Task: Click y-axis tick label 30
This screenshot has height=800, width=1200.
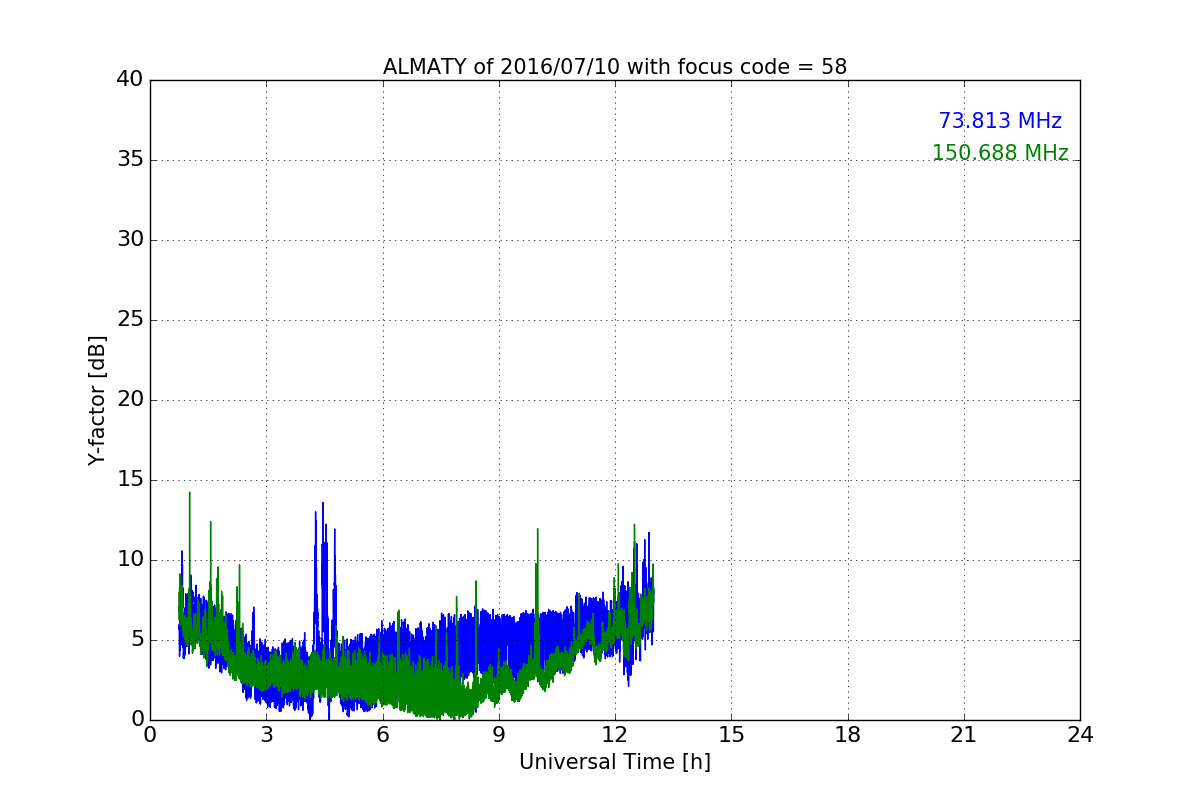Action: [x=130, y=240]
